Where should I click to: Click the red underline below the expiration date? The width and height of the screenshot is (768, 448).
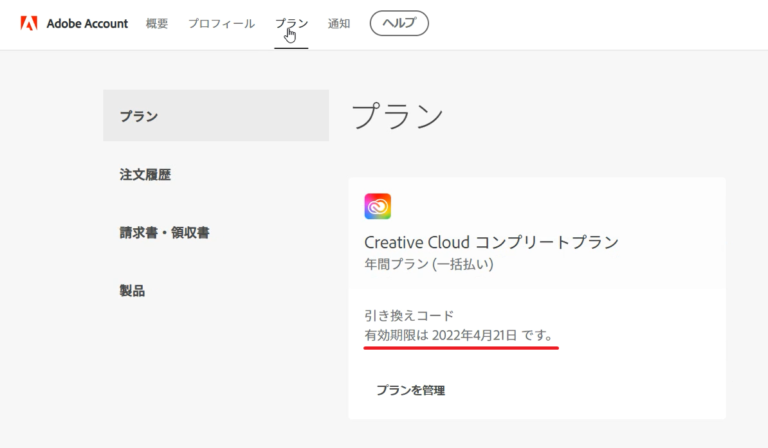(x=461, y=348)
